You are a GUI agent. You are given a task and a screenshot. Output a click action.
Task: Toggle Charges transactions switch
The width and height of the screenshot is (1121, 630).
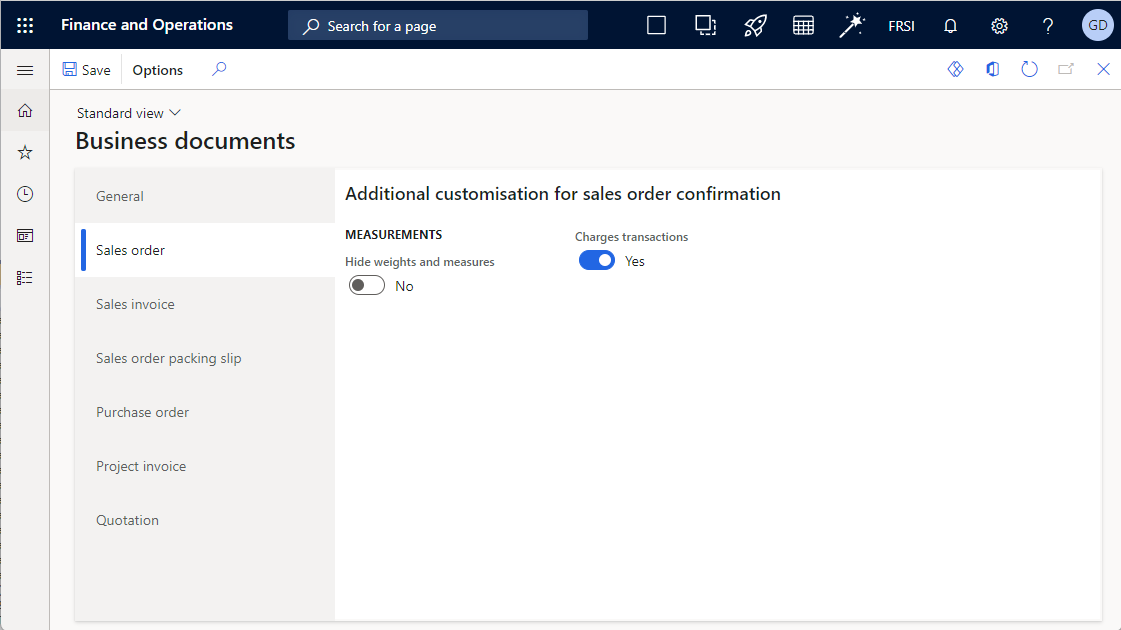597,260
